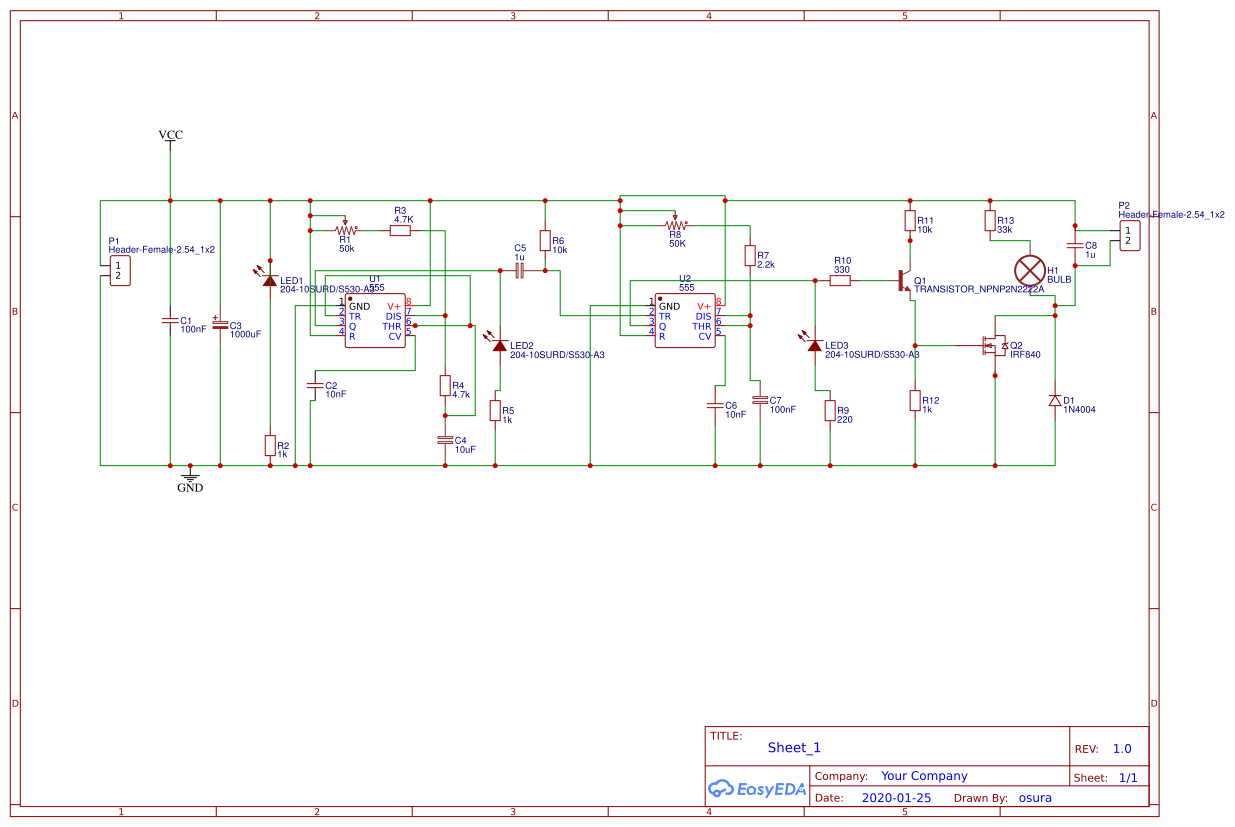The width and height of the screenshot is (1235, 827).
Task: Click the P1 header connector symbol
Action: click(119, 271)
